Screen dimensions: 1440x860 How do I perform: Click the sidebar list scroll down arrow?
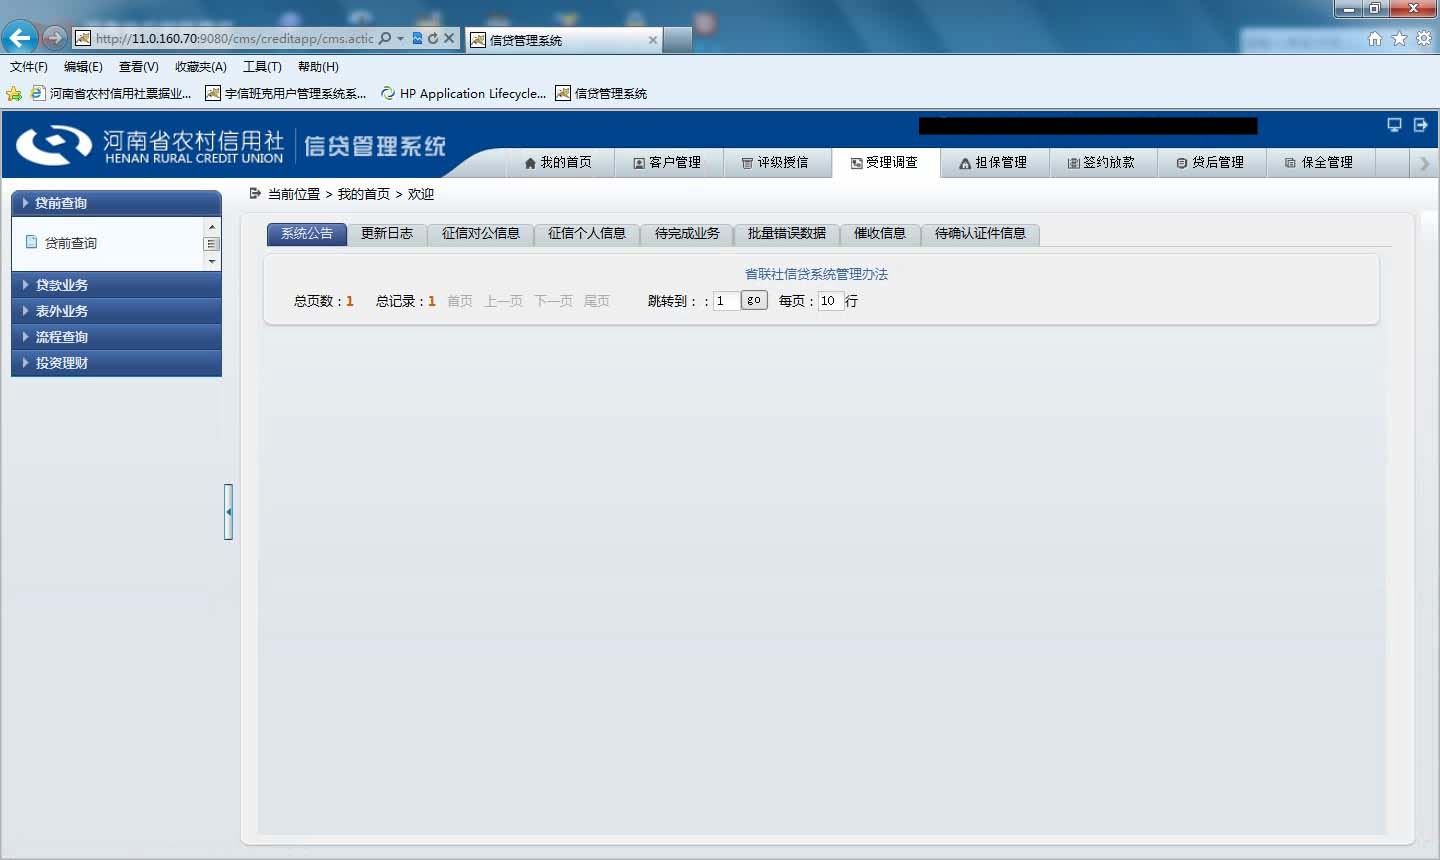coord(212,262)
